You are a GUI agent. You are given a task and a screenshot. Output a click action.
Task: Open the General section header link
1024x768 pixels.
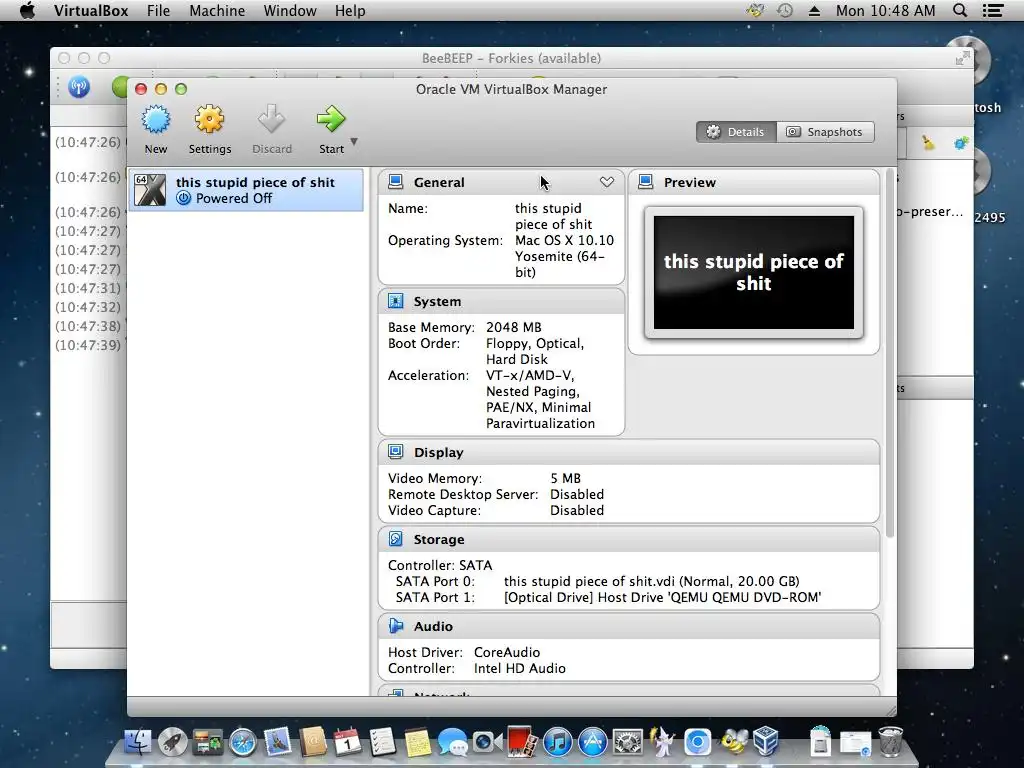tap(439, 182)
